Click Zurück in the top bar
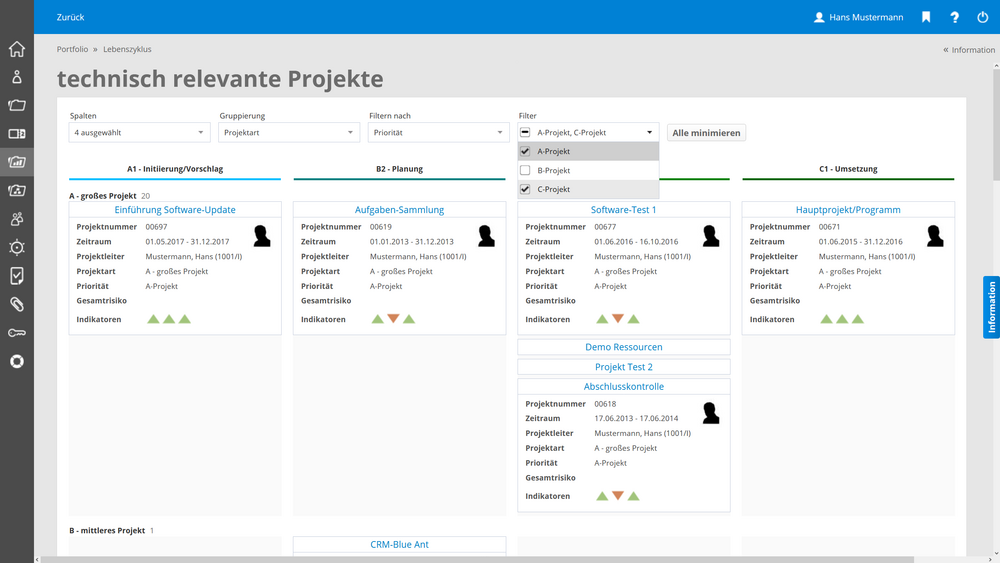The width and height of the screenshot is (1000, 563). coord(70,17)
